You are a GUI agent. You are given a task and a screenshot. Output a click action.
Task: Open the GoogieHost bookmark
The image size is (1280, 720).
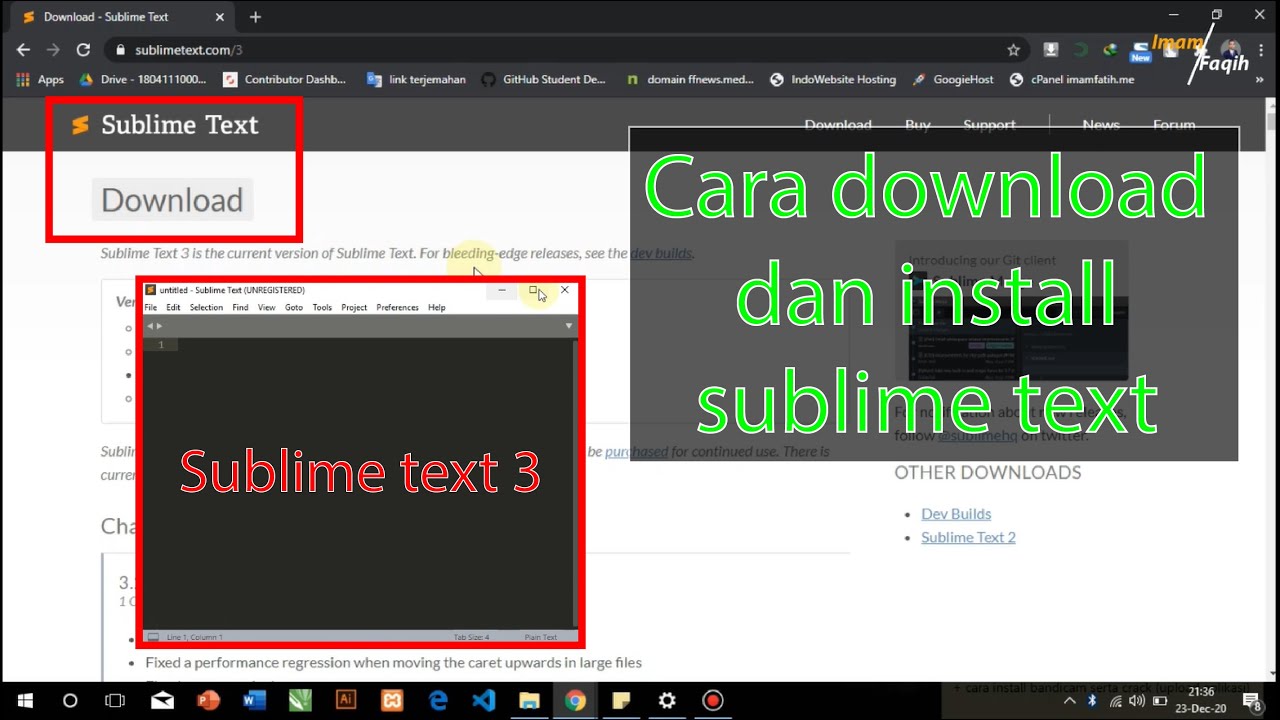tap(954, 79)
